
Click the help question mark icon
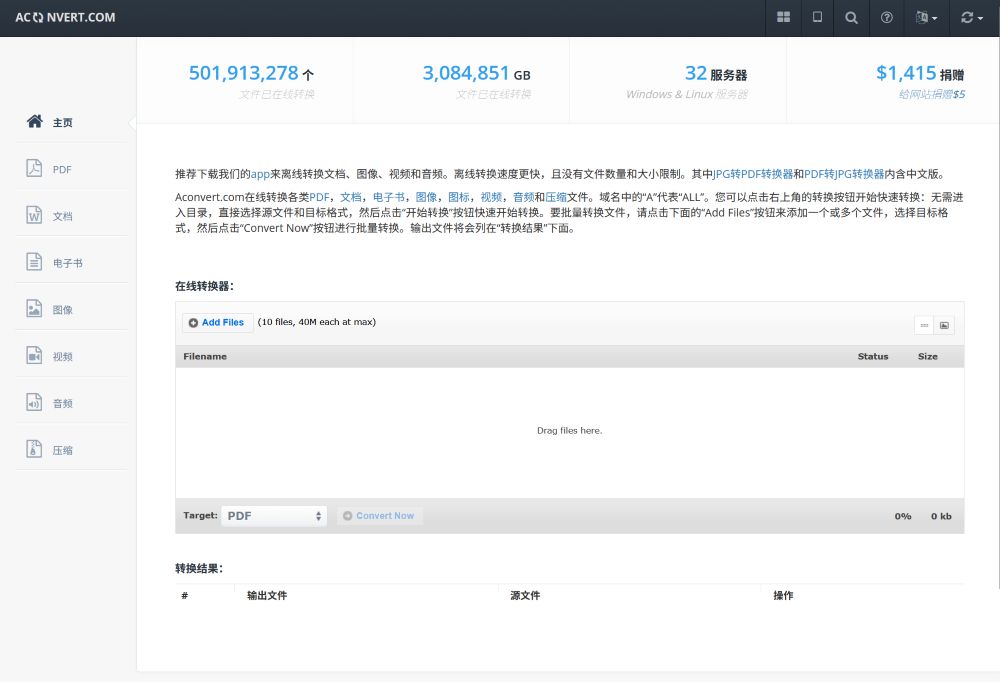click(x=886, y=18)
